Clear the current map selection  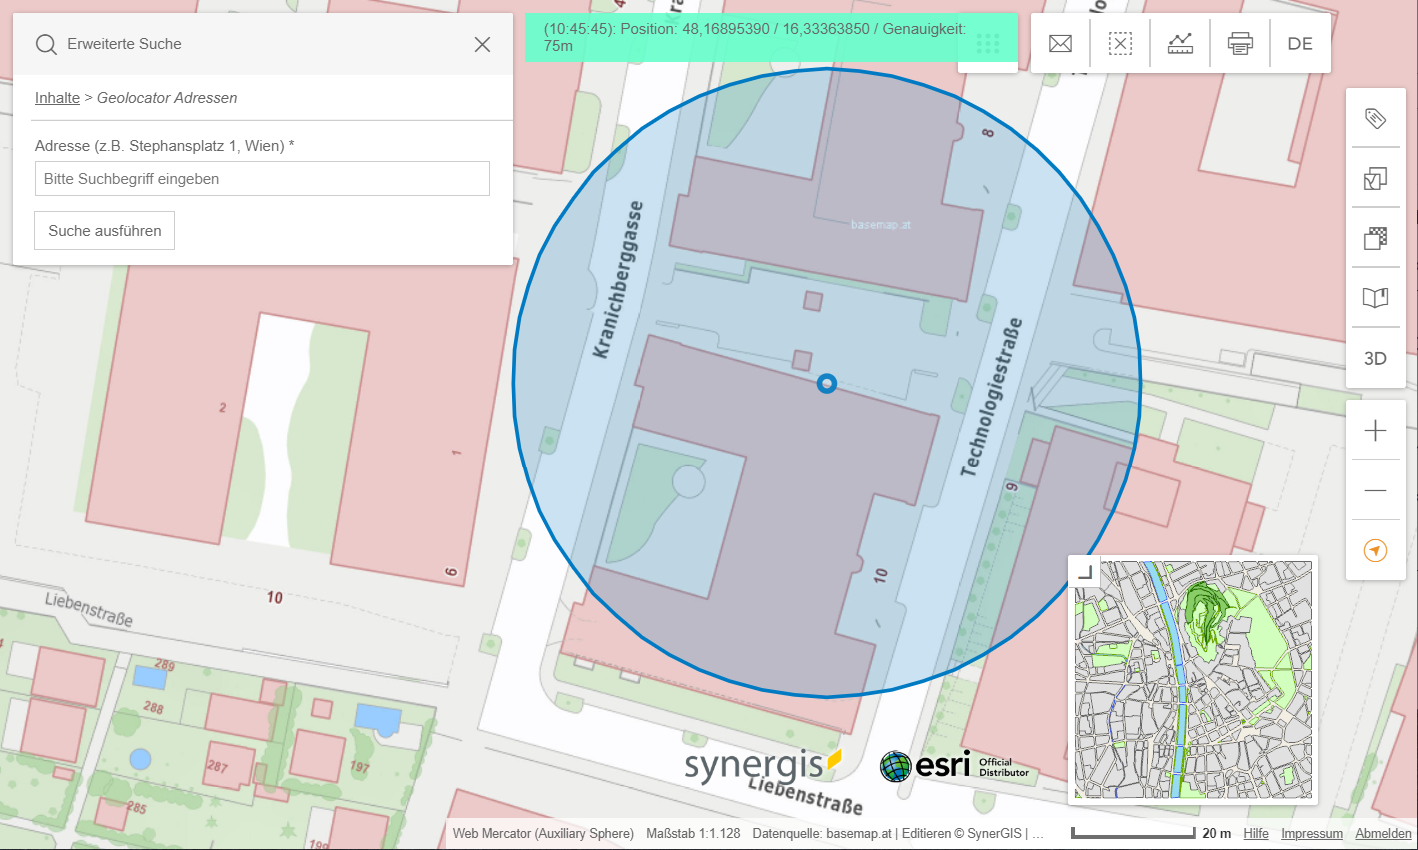click(x=1120, y=43)
